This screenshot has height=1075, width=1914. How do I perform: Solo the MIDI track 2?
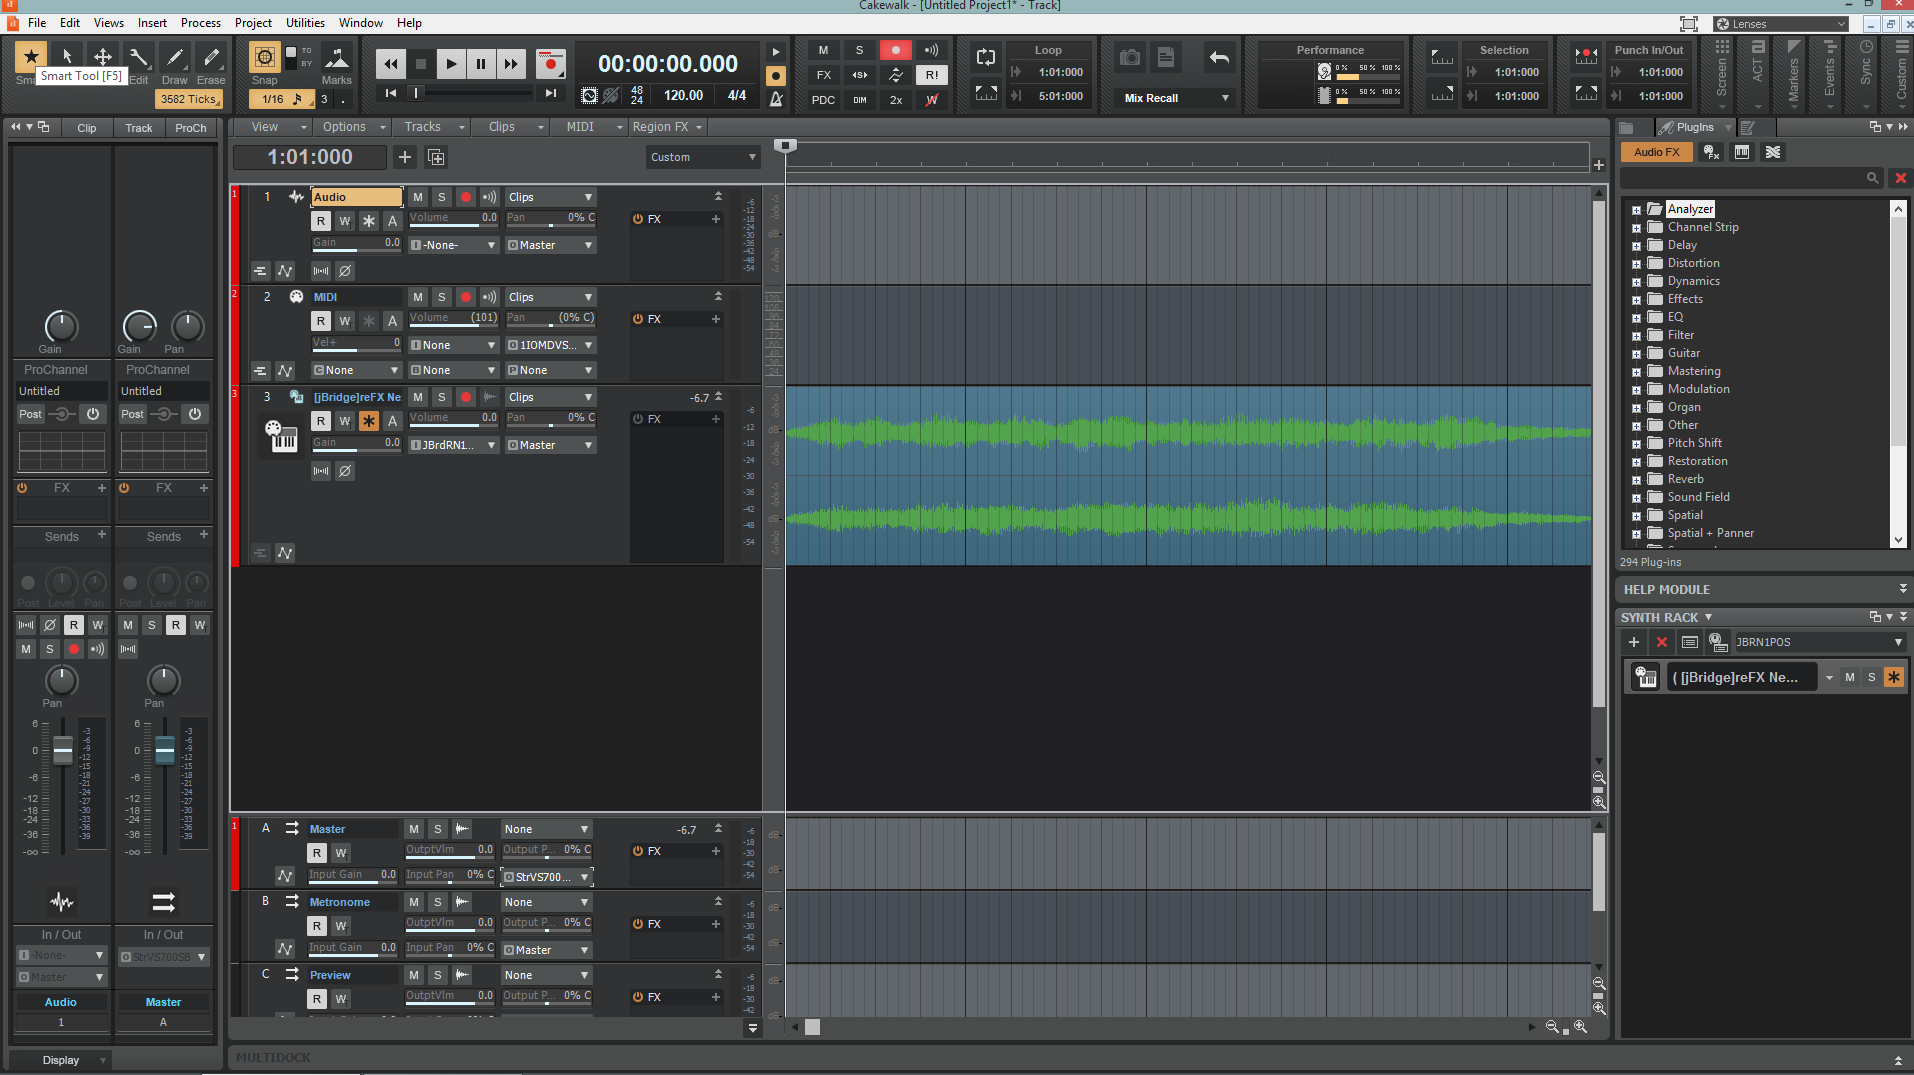[x=442, y=297]
